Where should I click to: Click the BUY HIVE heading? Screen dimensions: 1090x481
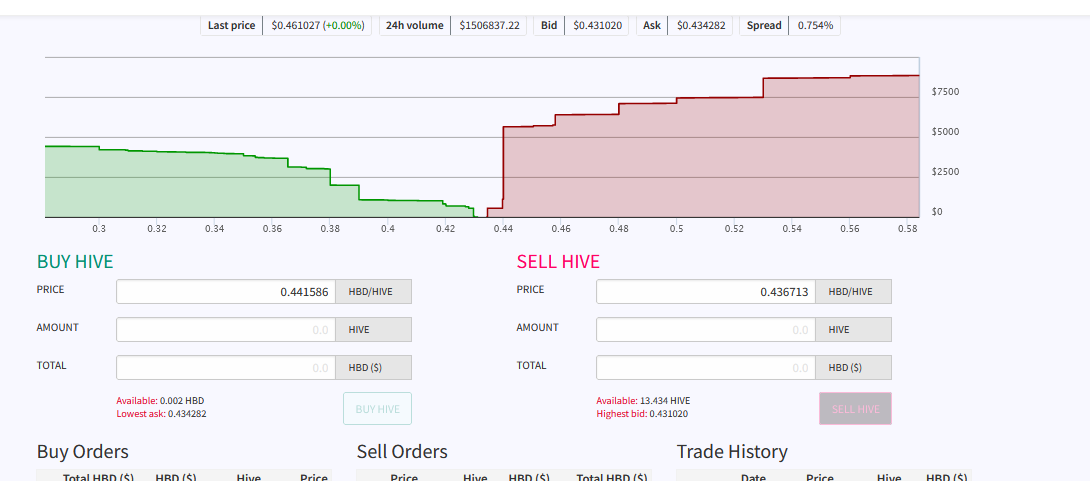75,261
